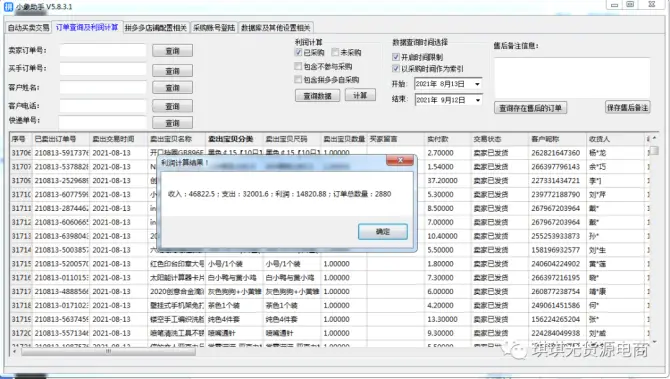Click the 白小鸭与黄小鸡 cell in 卖出宝贝分类 column
This screenshot has height=379, width=670.
tap(234, 278)
